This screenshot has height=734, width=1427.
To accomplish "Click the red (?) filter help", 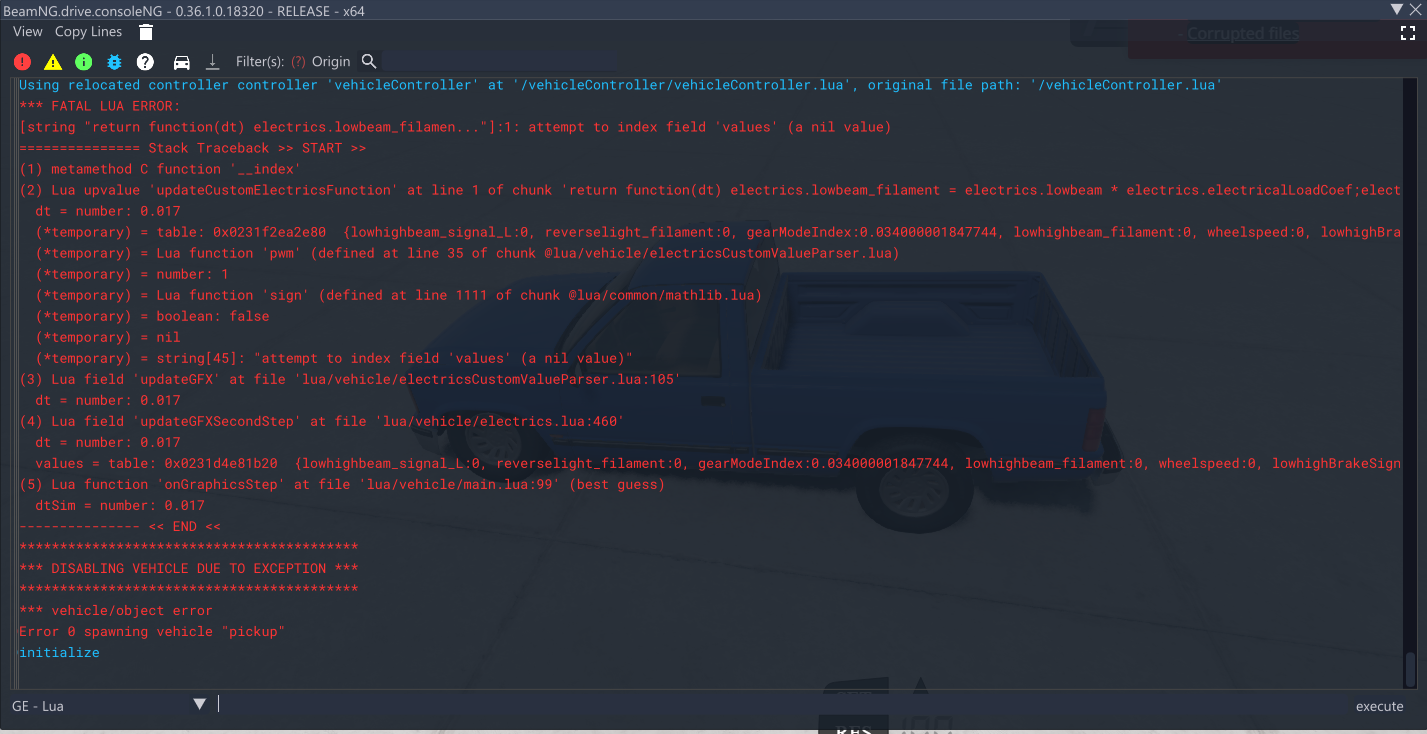I will 298,61.
